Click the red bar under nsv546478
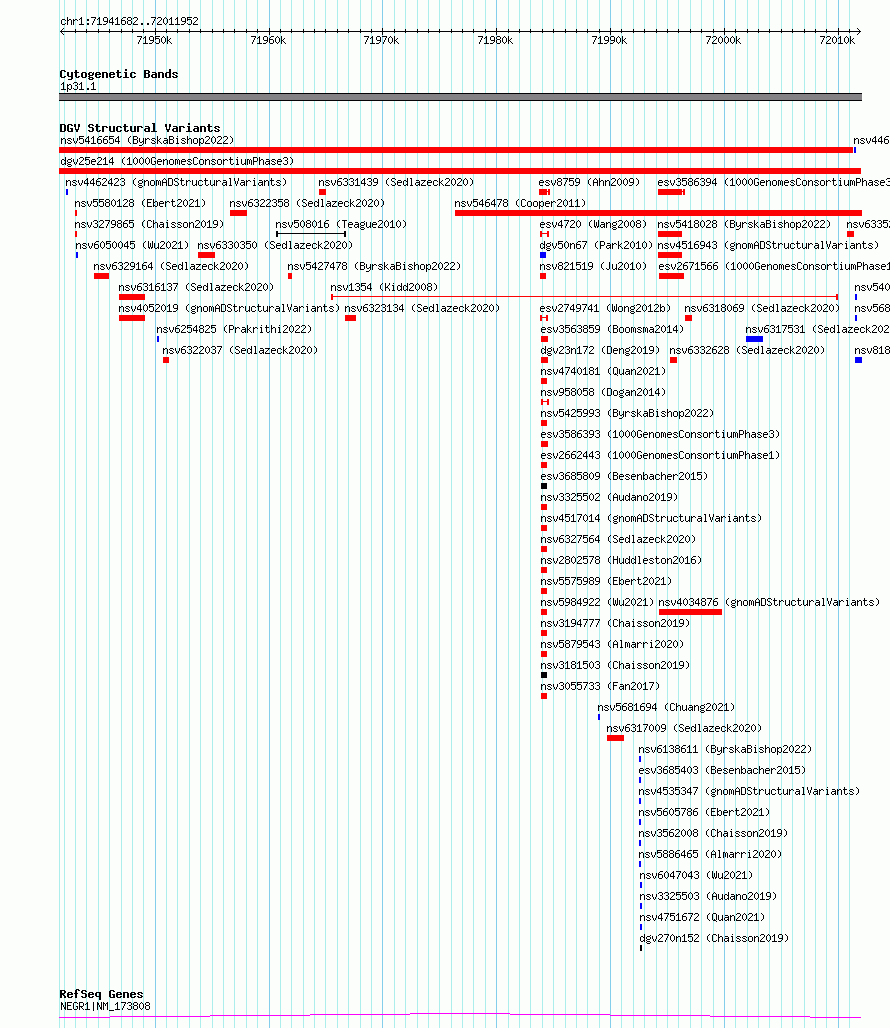This screenshot has width=890, height=1028. click(658, 213)
